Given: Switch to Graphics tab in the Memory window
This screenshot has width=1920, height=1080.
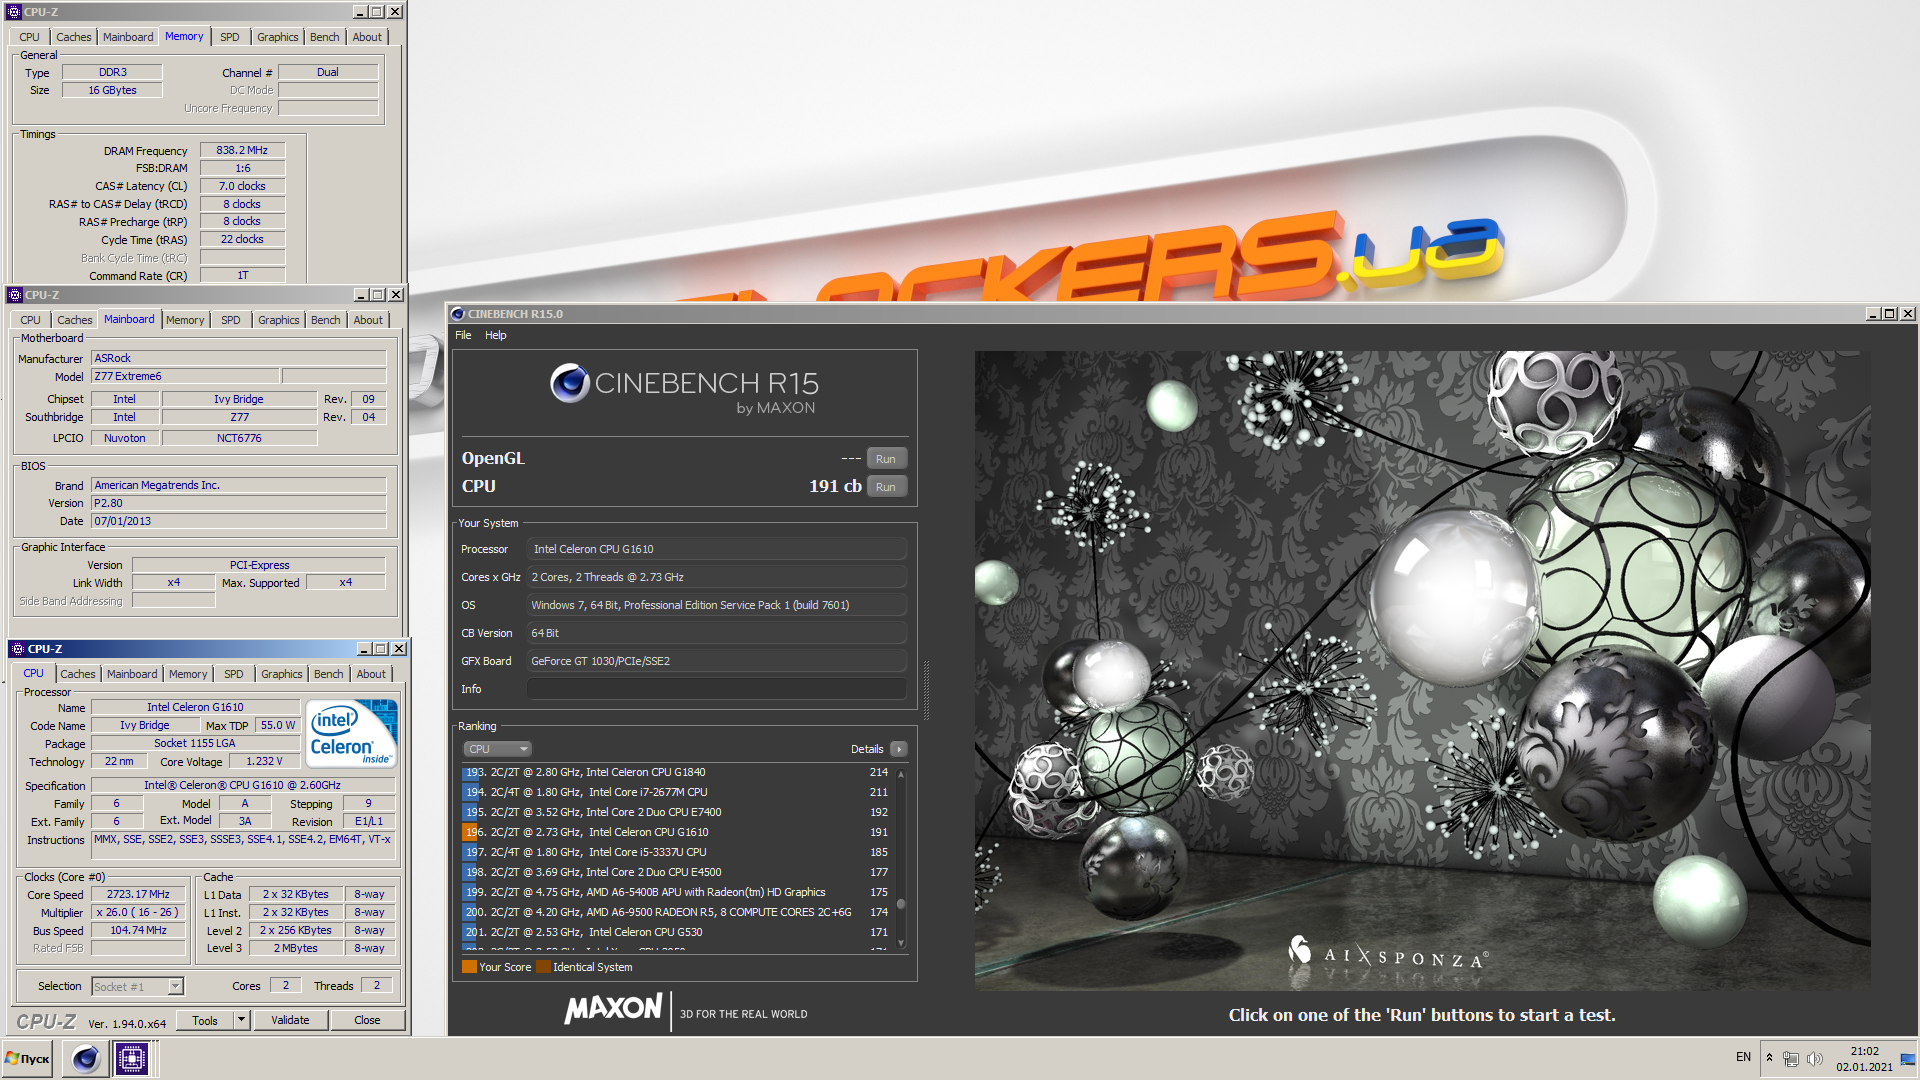Looking at the screenshot, I should (x=278, y=37).
